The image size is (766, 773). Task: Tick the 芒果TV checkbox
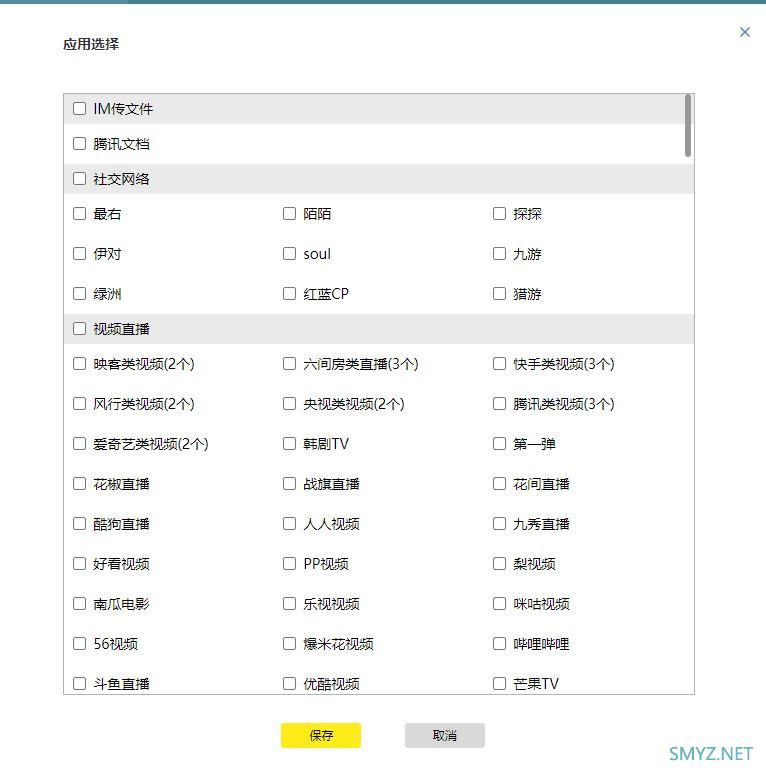click(x=499, y=683)
